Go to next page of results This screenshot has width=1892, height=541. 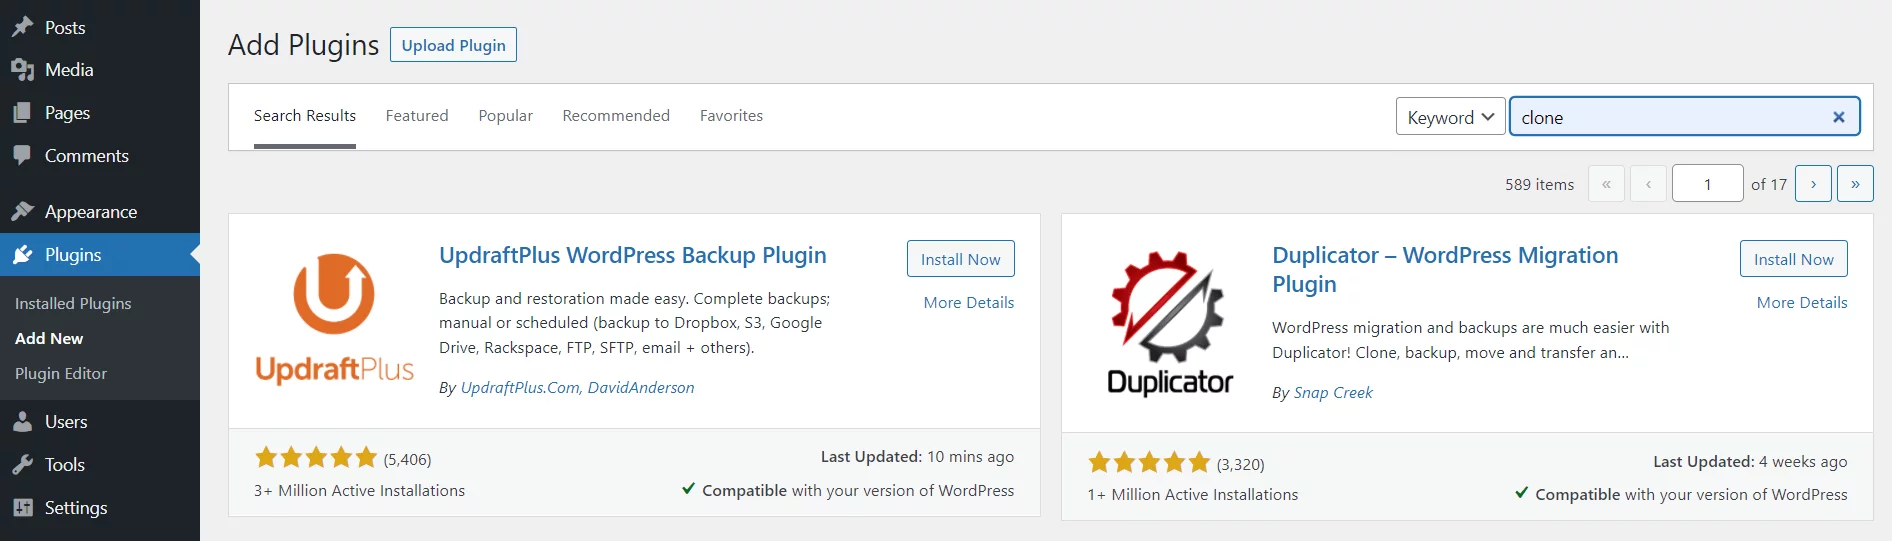point(1813,184)
